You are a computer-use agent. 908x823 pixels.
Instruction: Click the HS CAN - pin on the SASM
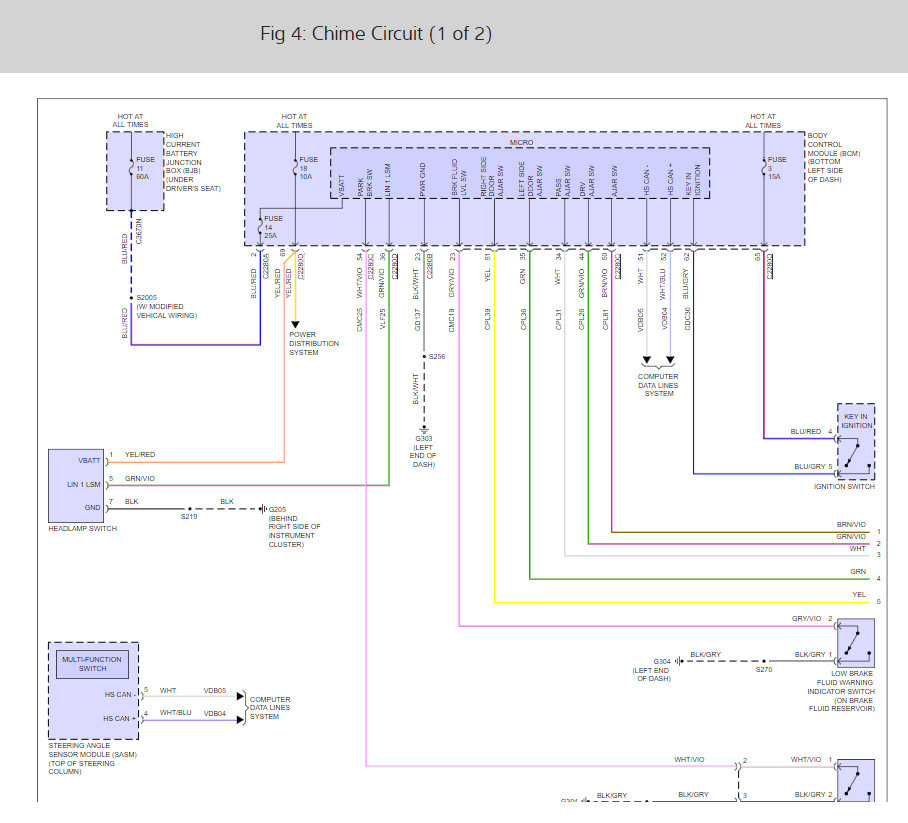click(x=120, y=694)
